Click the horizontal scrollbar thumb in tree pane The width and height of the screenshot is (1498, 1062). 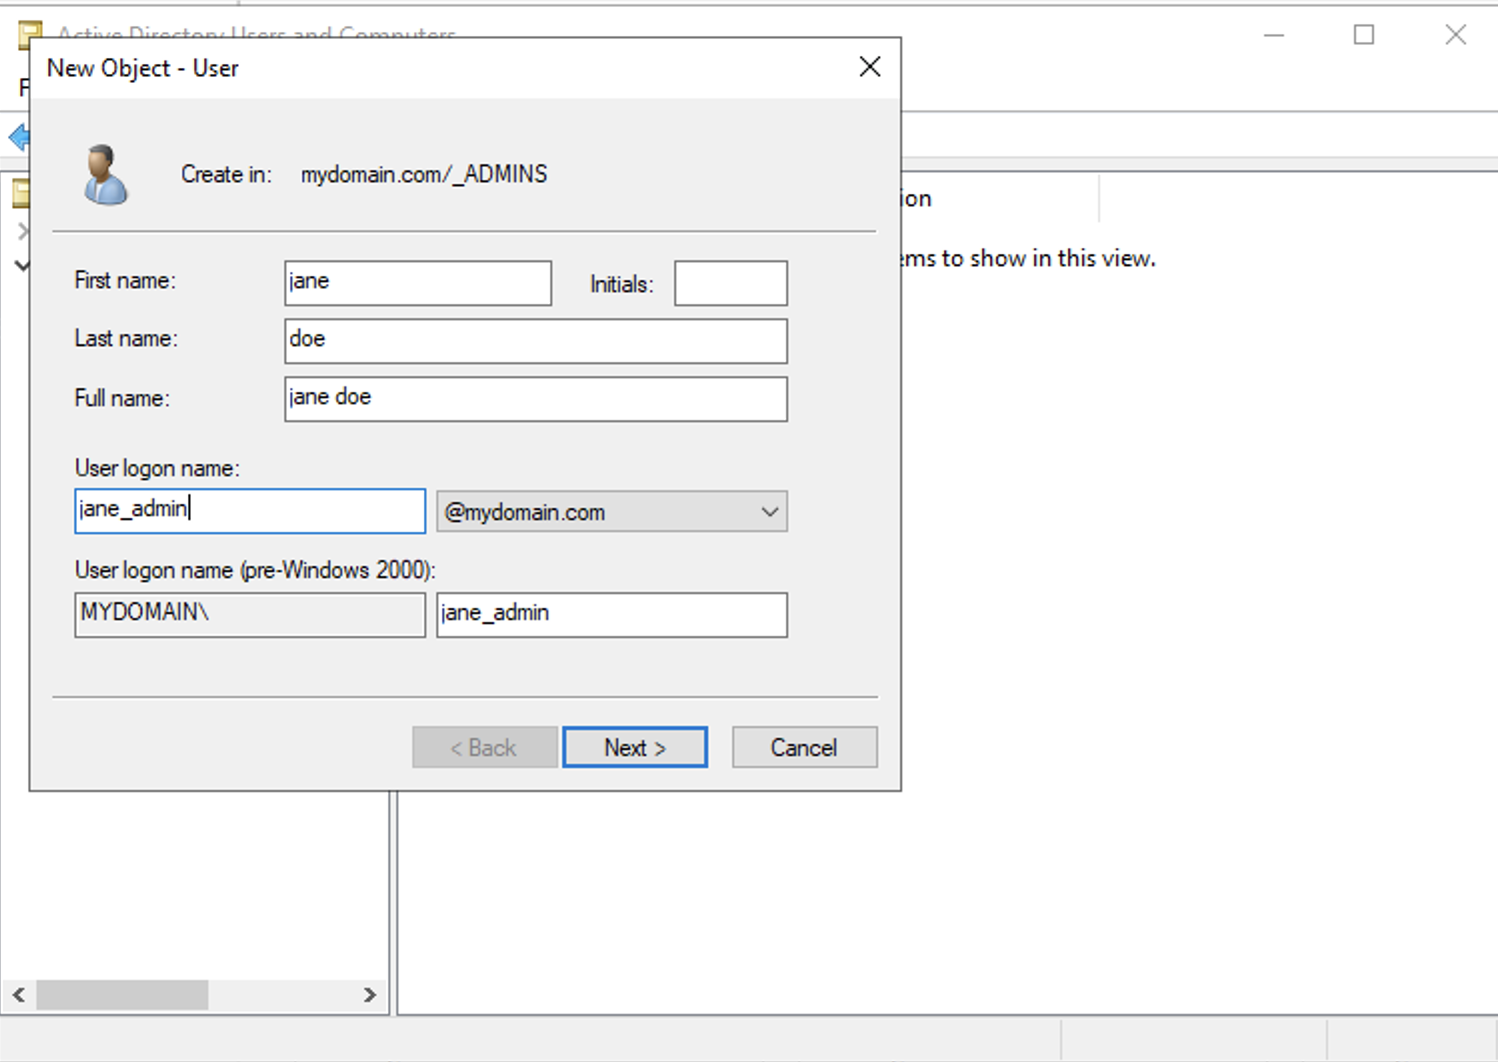point(123,995)
